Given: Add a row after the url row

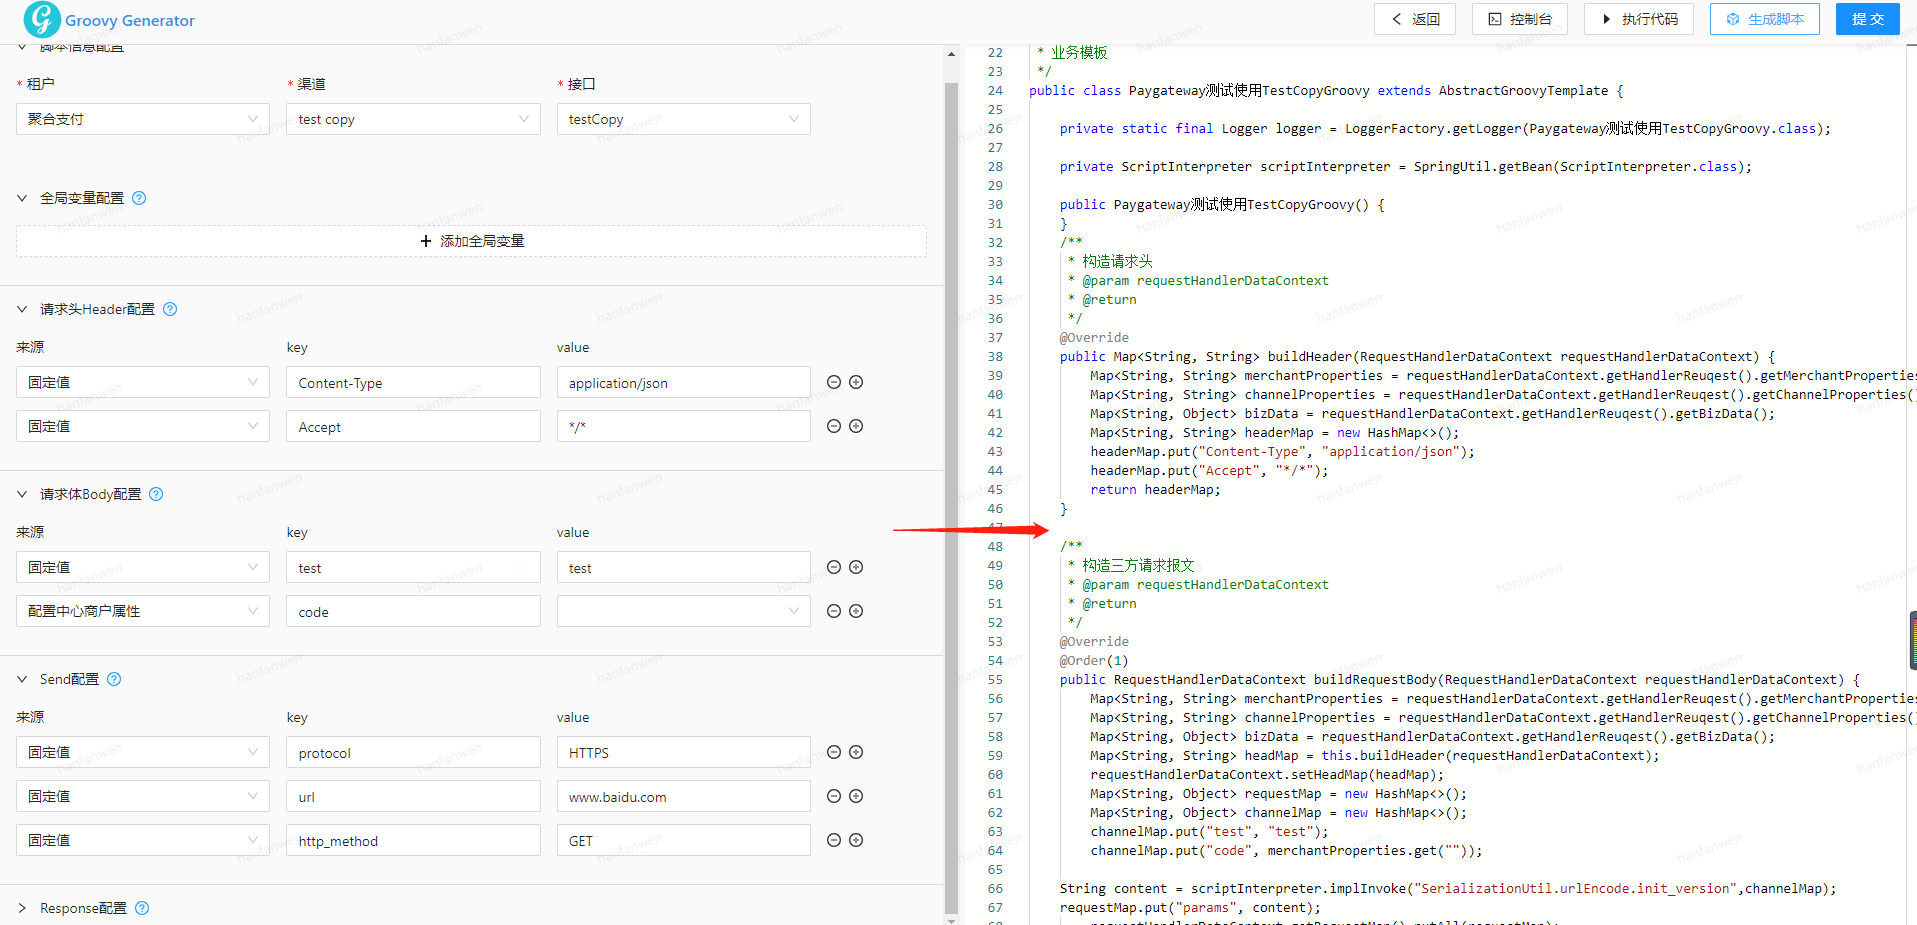Looking at the screenshot, I should 856,796.
